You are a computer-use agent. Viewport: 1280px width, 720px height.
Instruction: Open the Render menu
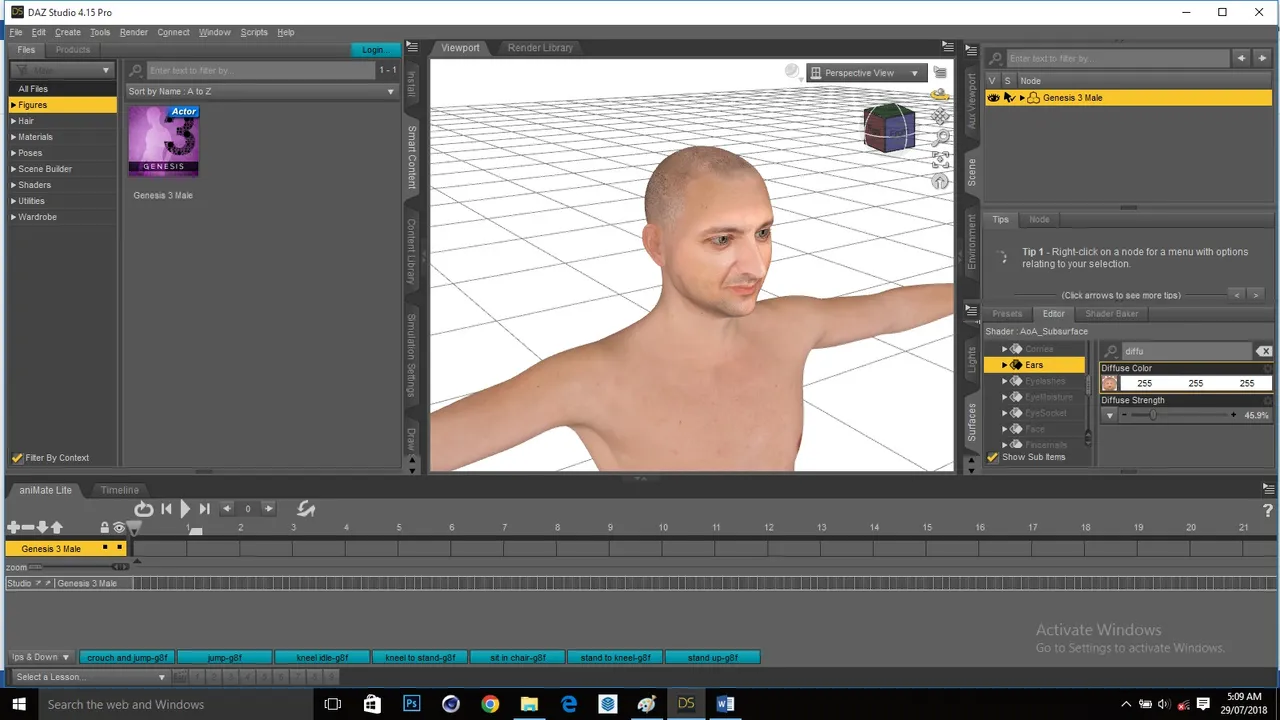[134, 32]
